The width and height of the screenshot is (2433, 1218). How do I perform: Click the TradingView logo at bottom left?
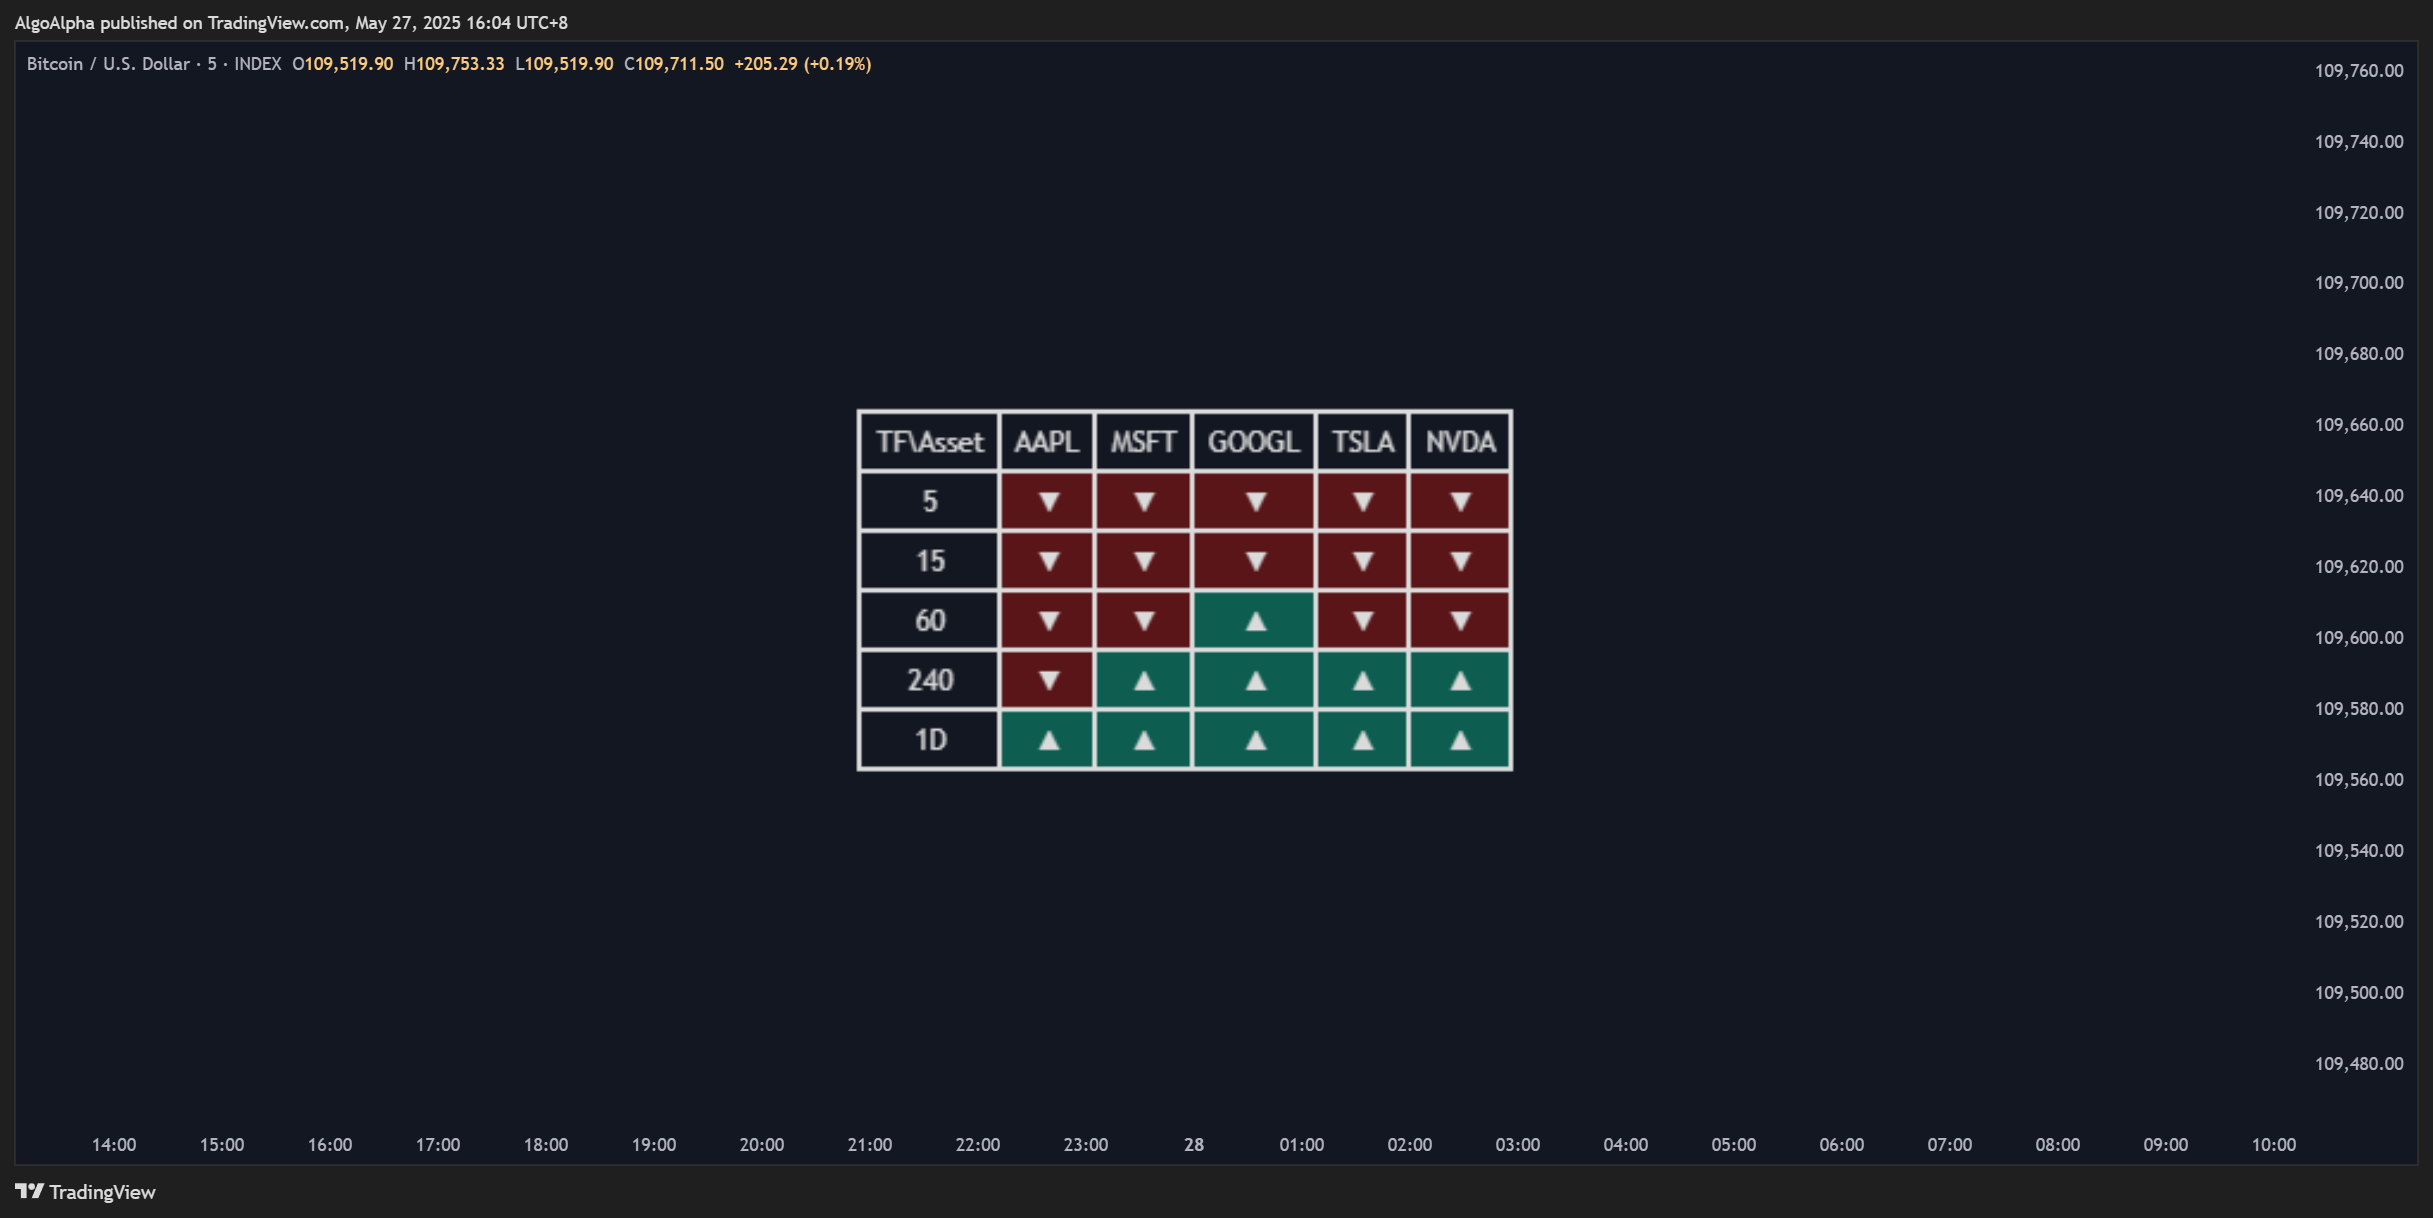pos(85,1192)
